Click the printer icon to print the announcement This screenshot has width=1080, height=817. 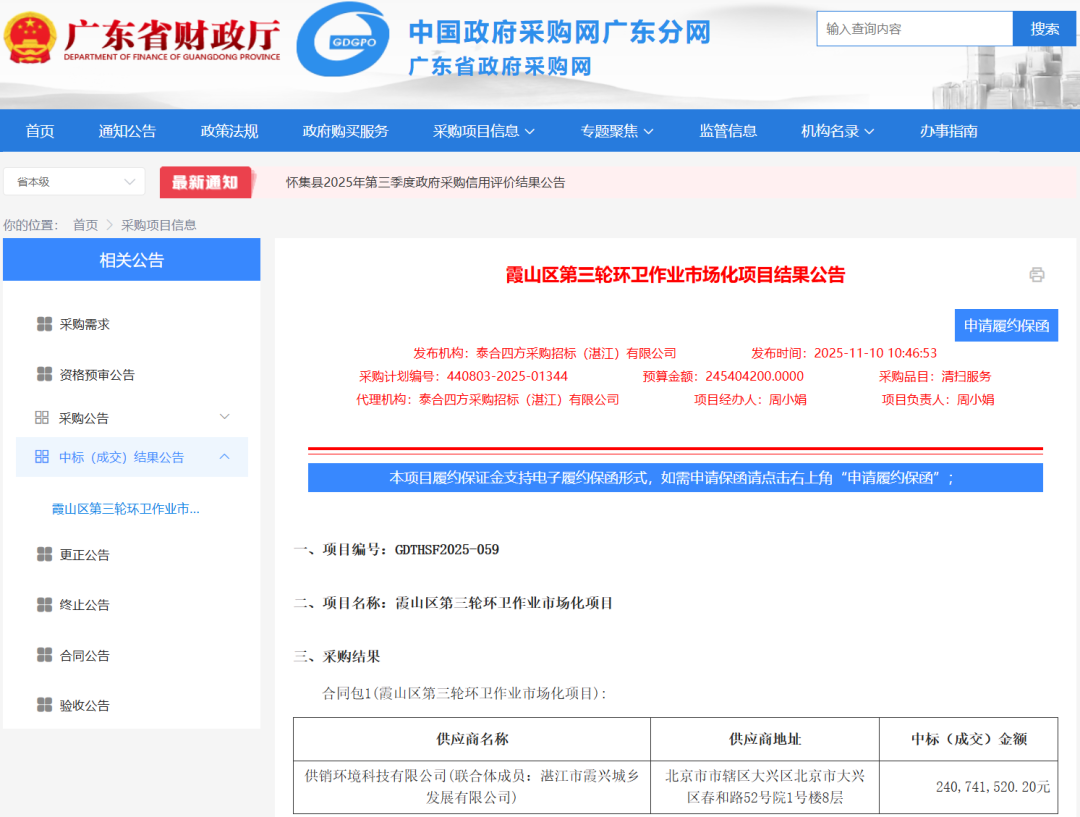[x=1039, y=274]
